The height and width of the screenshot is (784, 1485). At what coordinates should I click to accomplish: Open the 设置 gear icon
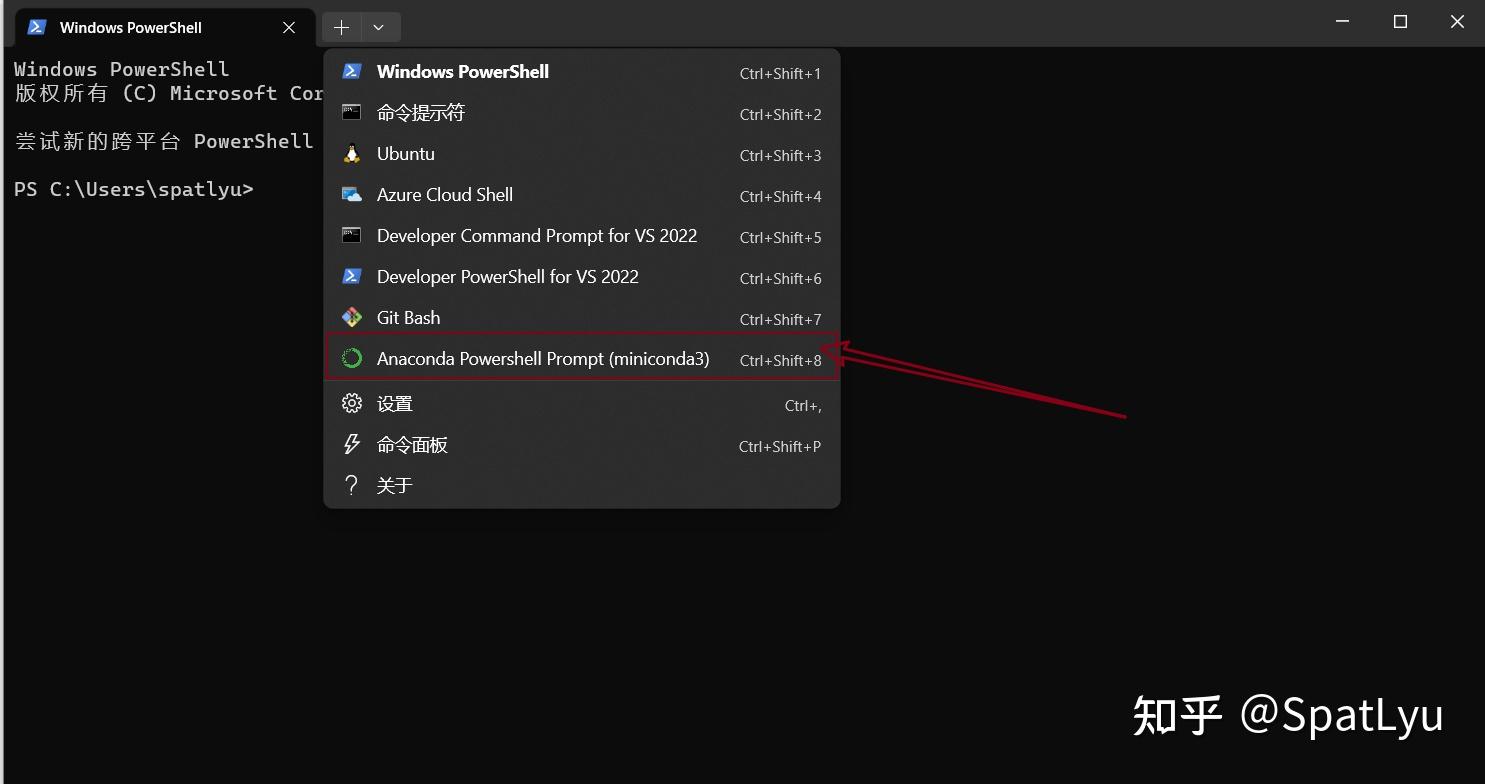pos(351,403)
